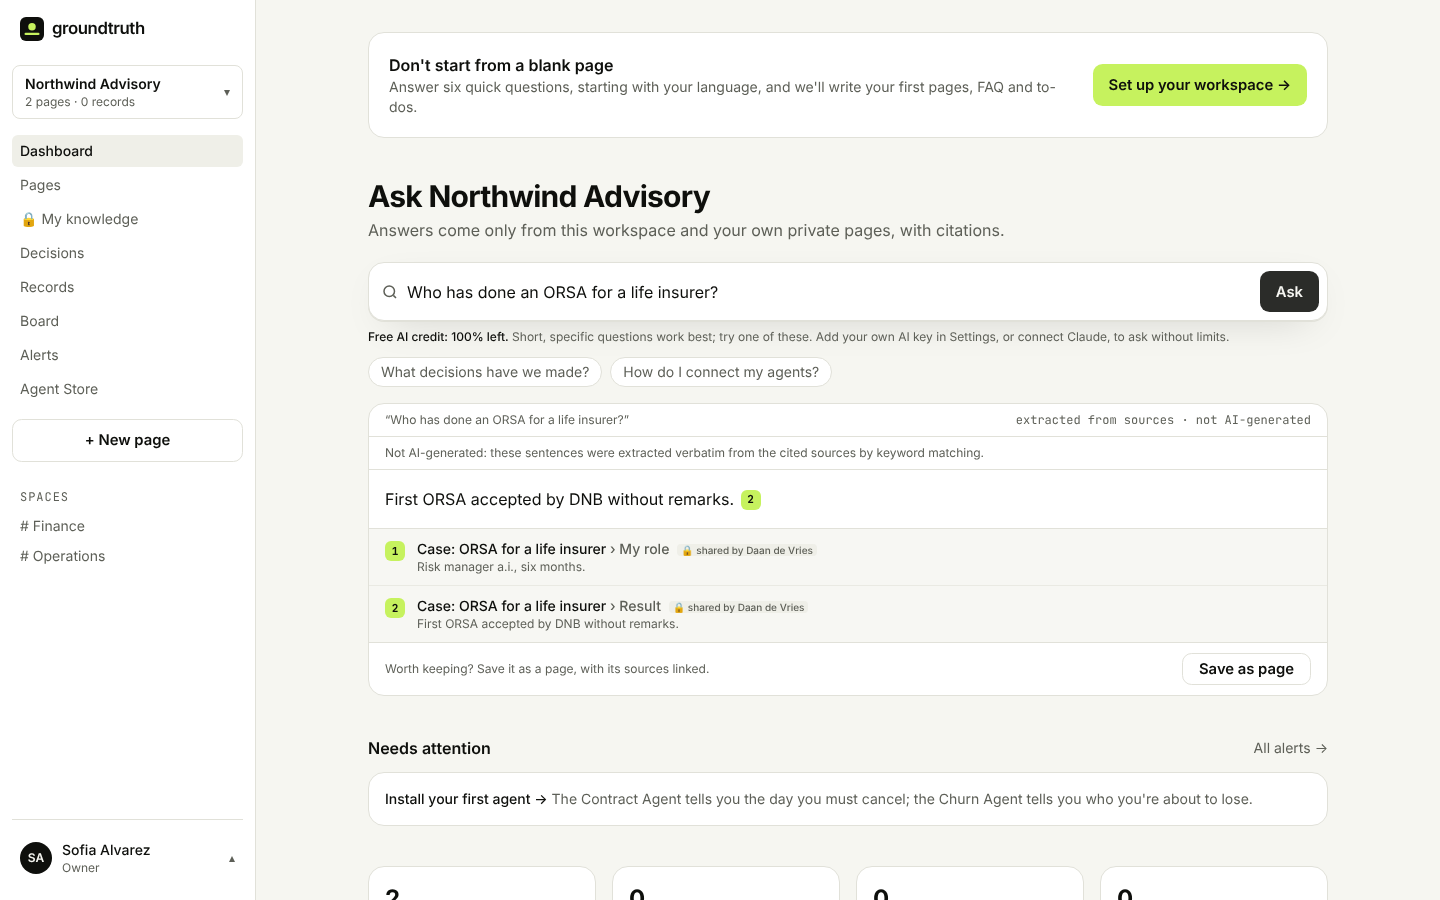Open Agent Store in sidebar
The height and width of the screenshot is (900, 1440).
coord(127,389)
